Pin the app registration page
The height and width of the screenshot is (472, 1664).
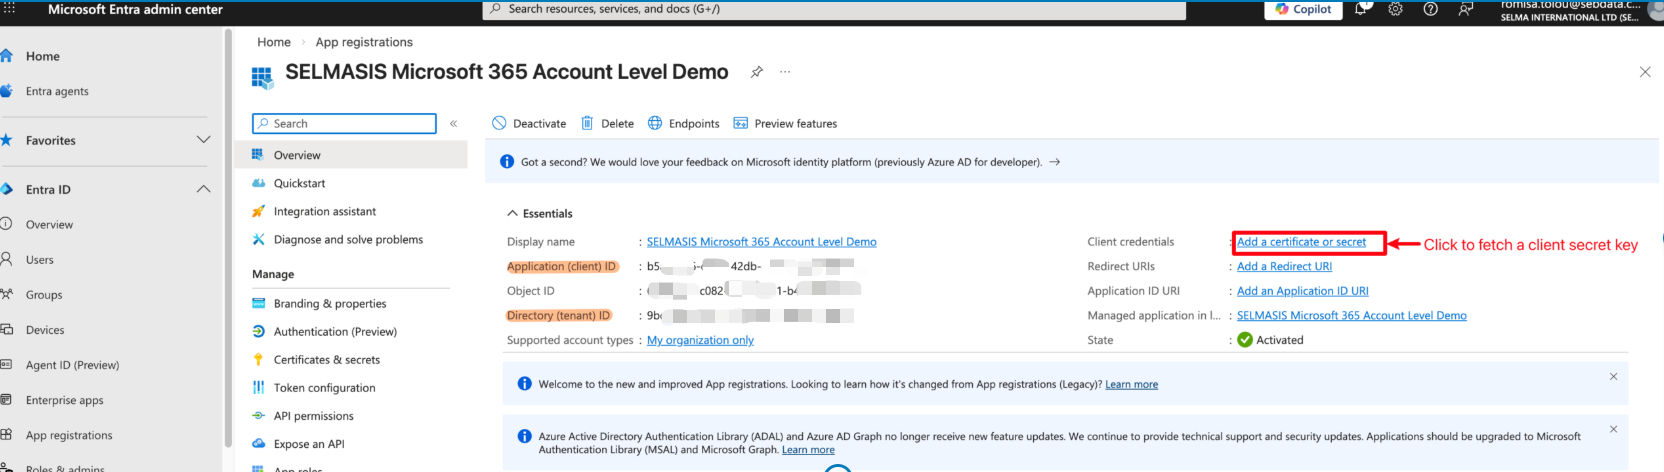point(757,72)
